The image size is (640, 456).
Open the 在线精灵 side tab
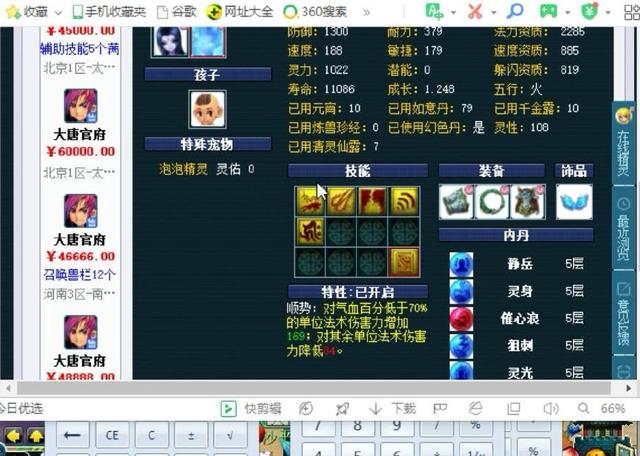tap(624, 142)
